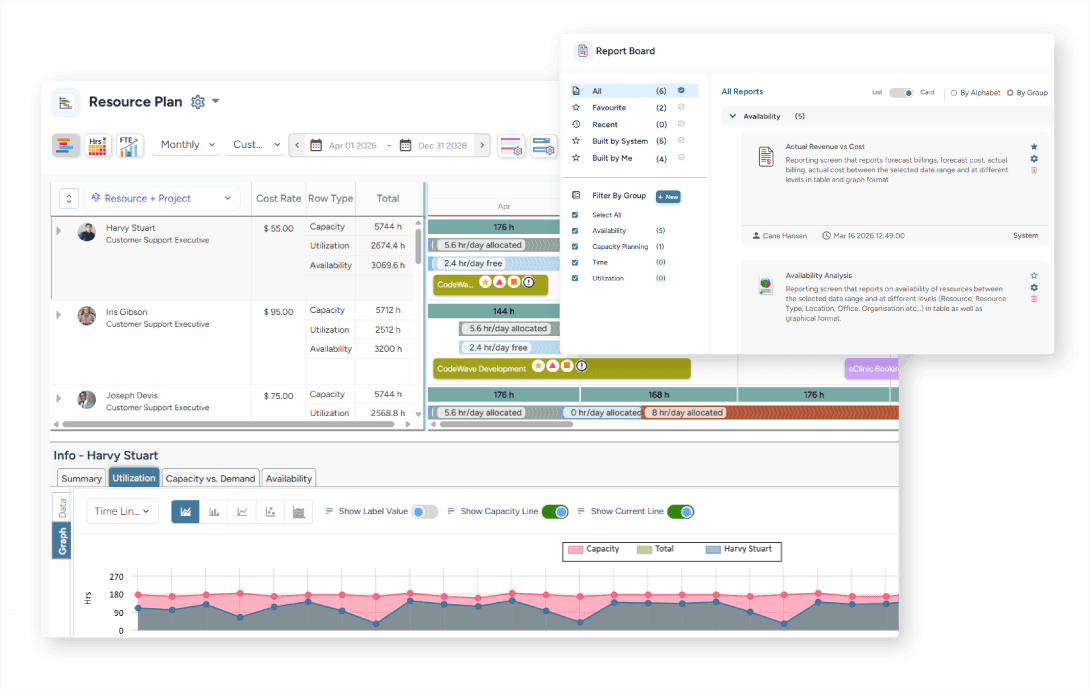The height and width of the screenshot is (691, 1090).
Task: Toggle the List/Card view switch
Action: coord(901,92)
